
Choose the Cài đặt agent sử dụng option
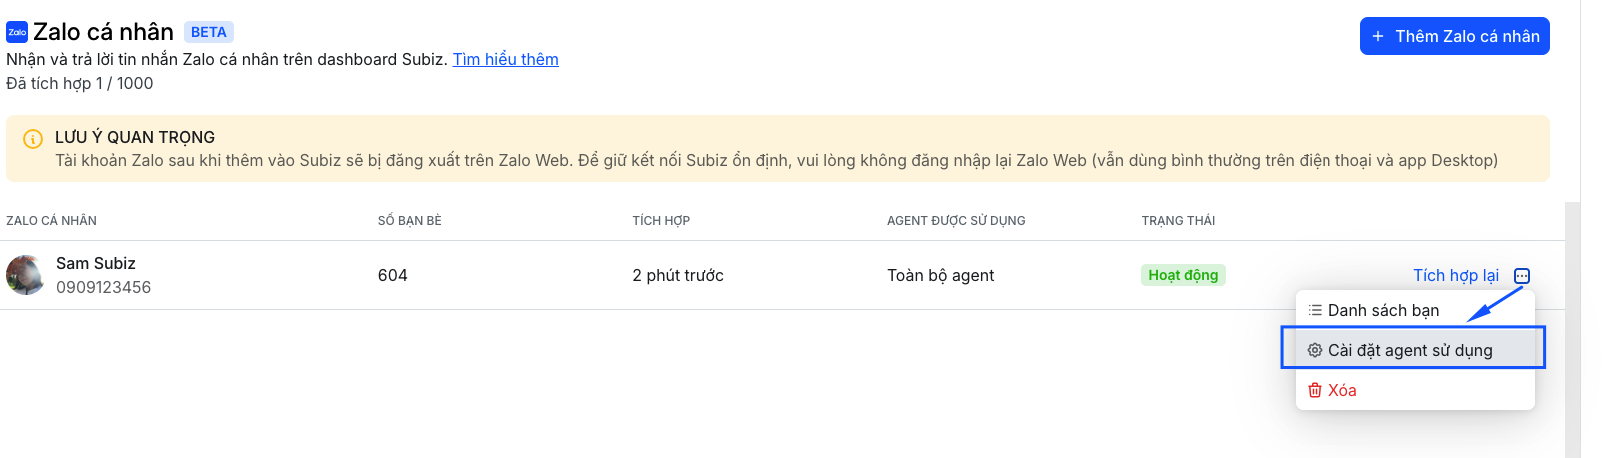point(1409,350)
